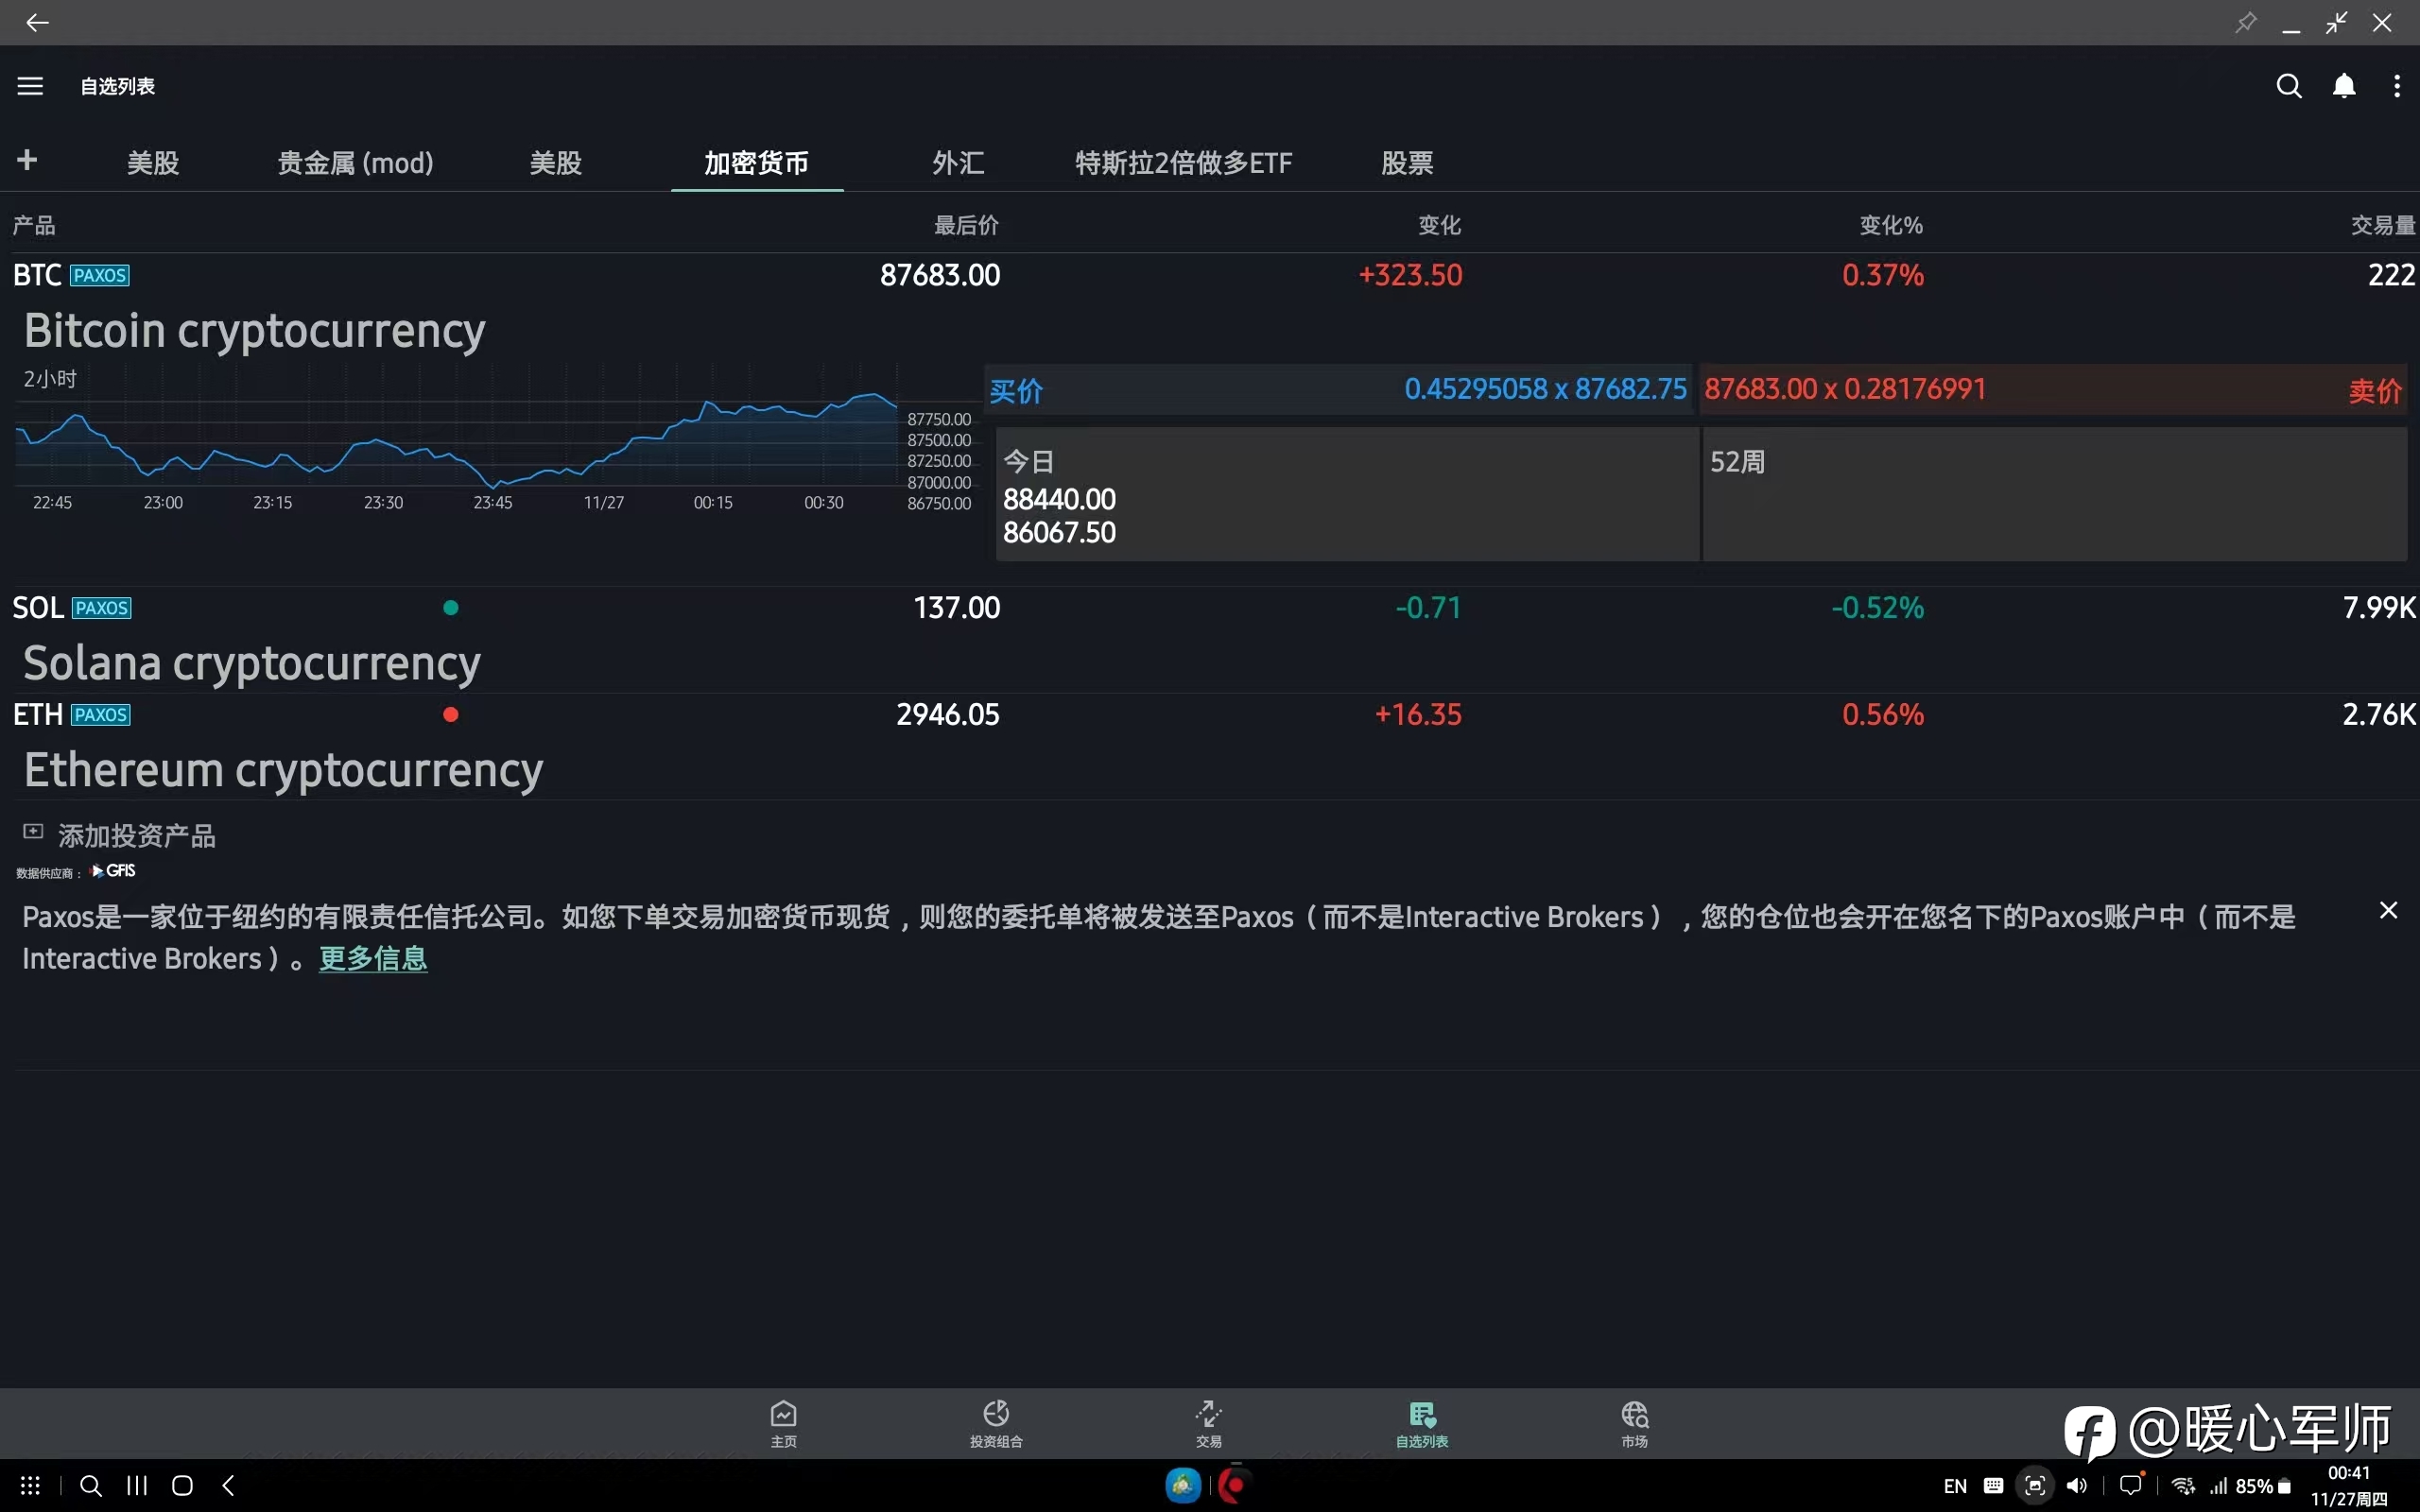This screenshot has height=1512, width=2420.
Task: Open 市场 market in bottom bar
Action: click(x=1634, y=1423)
